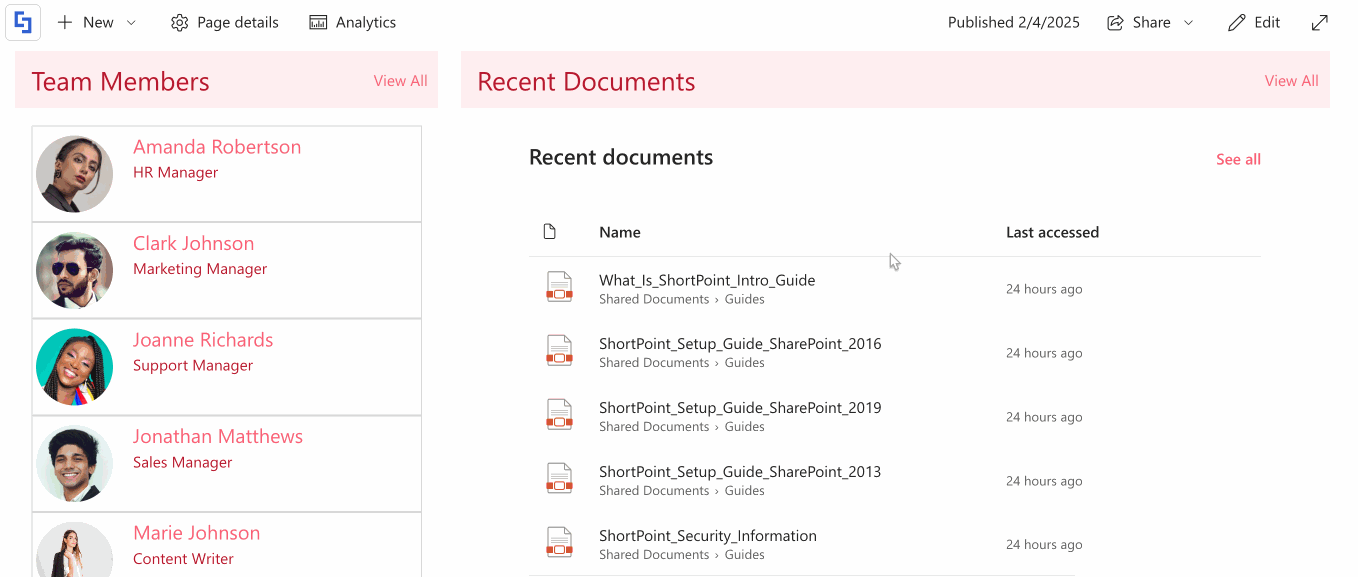Click the Share arrow icon
Viewport: 1358px width, 577px height.
pyautogui.click(x=1115, y=22)
